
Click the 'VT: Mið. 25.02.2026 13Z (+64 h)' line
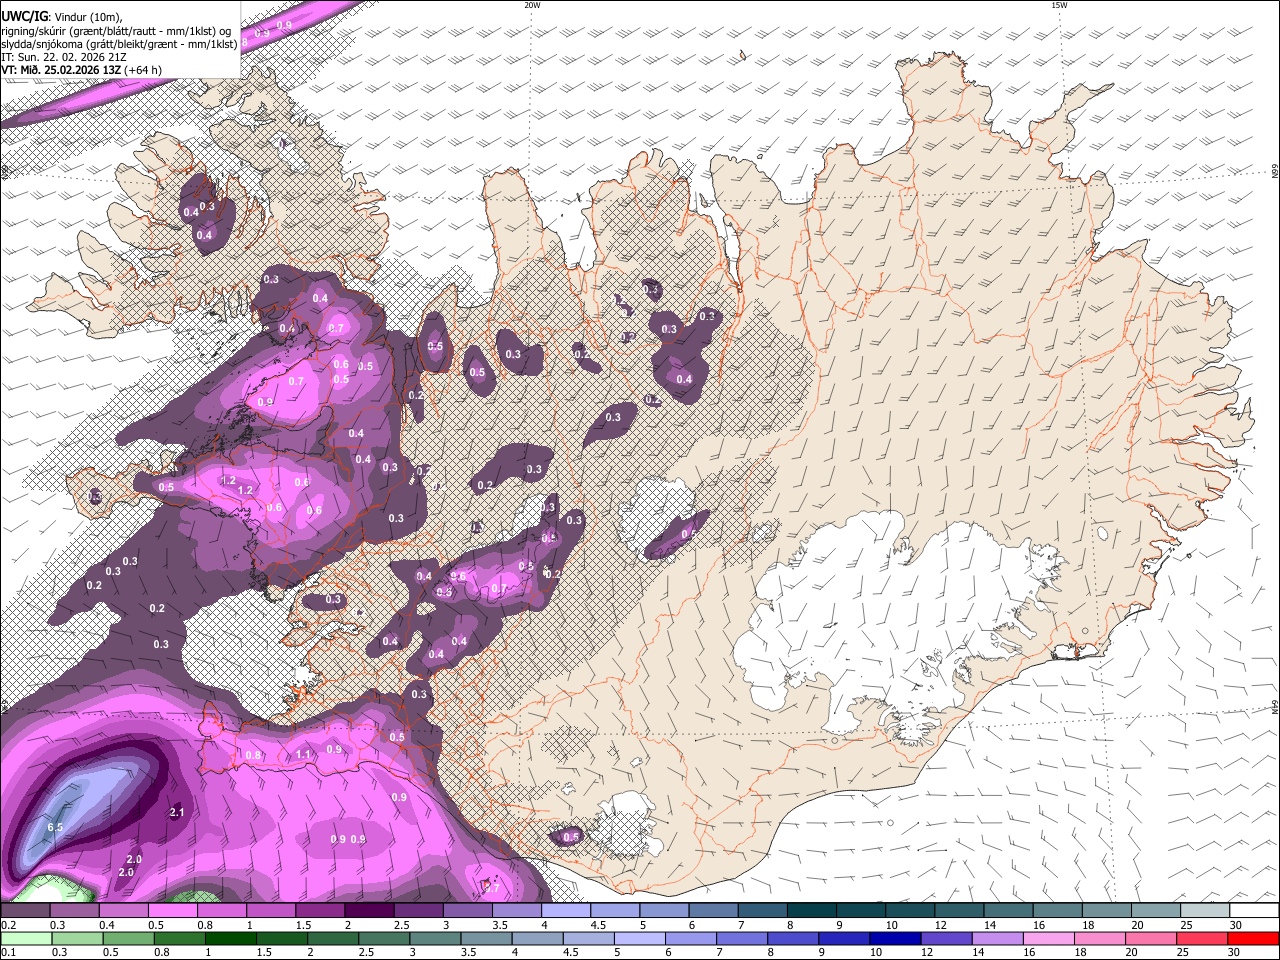pyautogui.click(x=81, y=70)
